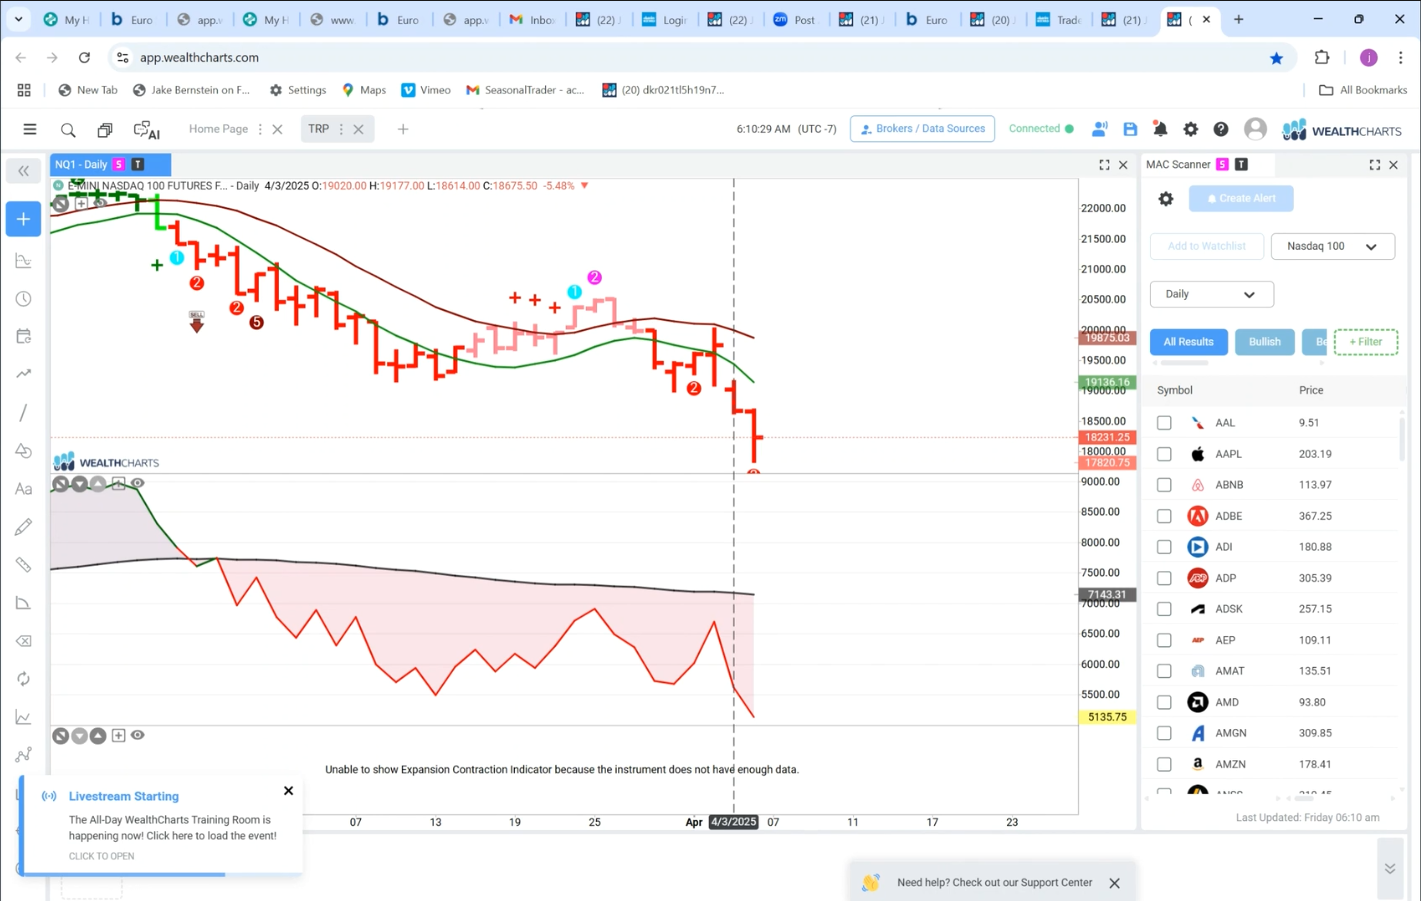Open the help question mark
Screen dimensions: 1421x901
1220,129
